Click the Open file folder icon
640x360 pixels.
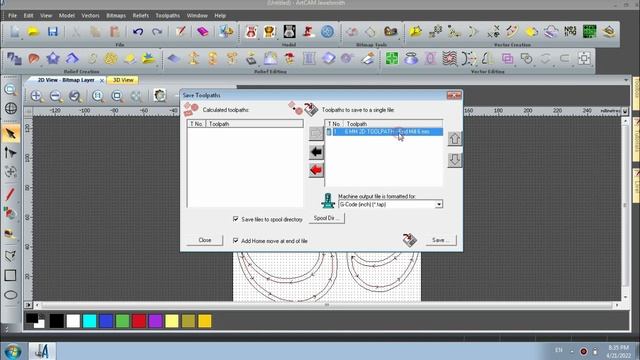pos(33,32)
